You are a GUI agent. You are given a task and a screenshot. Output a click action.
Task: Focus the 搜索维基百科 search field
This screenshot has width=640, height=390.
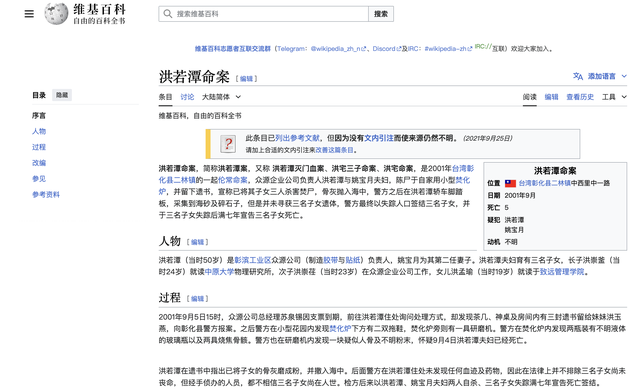tap(263, 14)
